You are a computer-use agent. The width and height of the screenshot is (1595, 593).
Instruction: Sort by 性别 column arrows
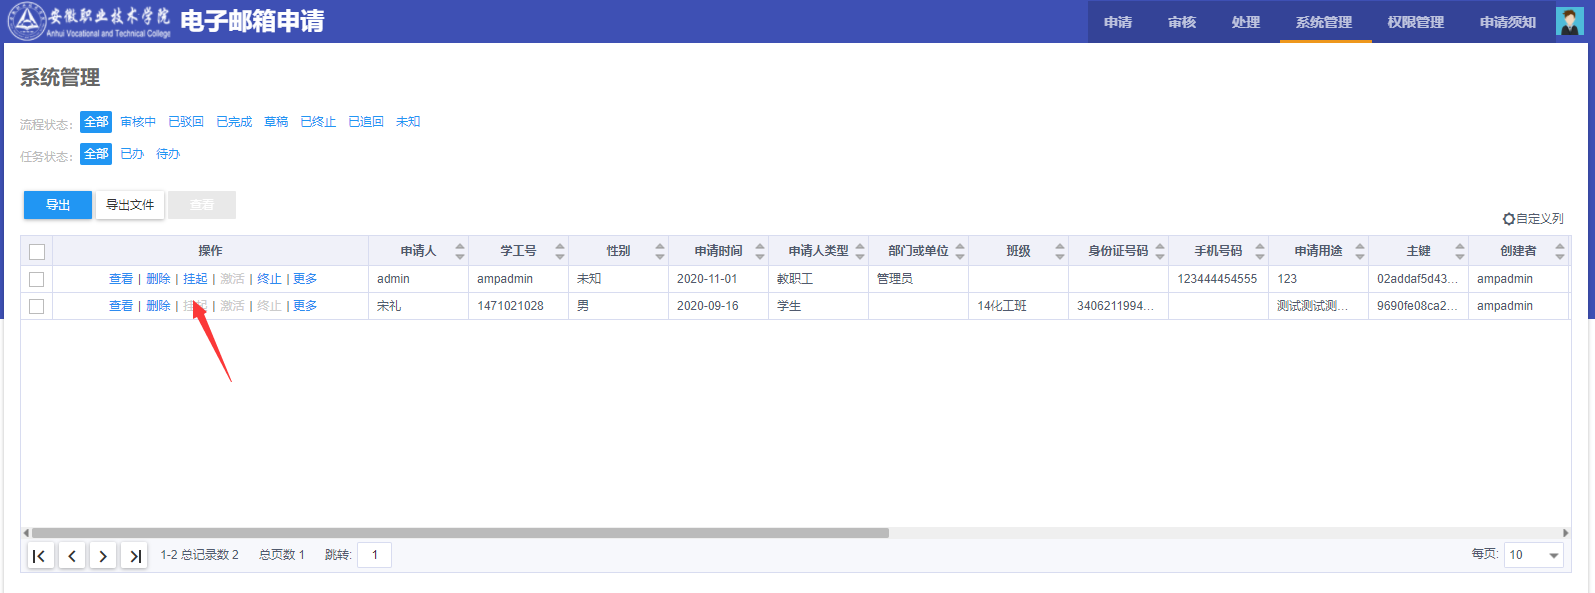[x=660, y=251]
